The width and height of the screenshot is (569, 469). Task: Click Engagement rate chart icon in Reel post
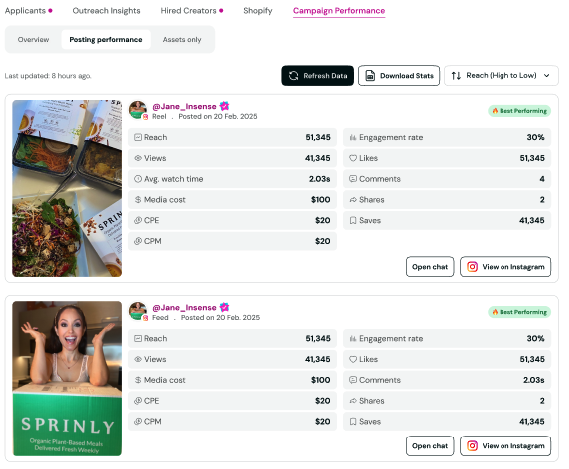point(353,137)
